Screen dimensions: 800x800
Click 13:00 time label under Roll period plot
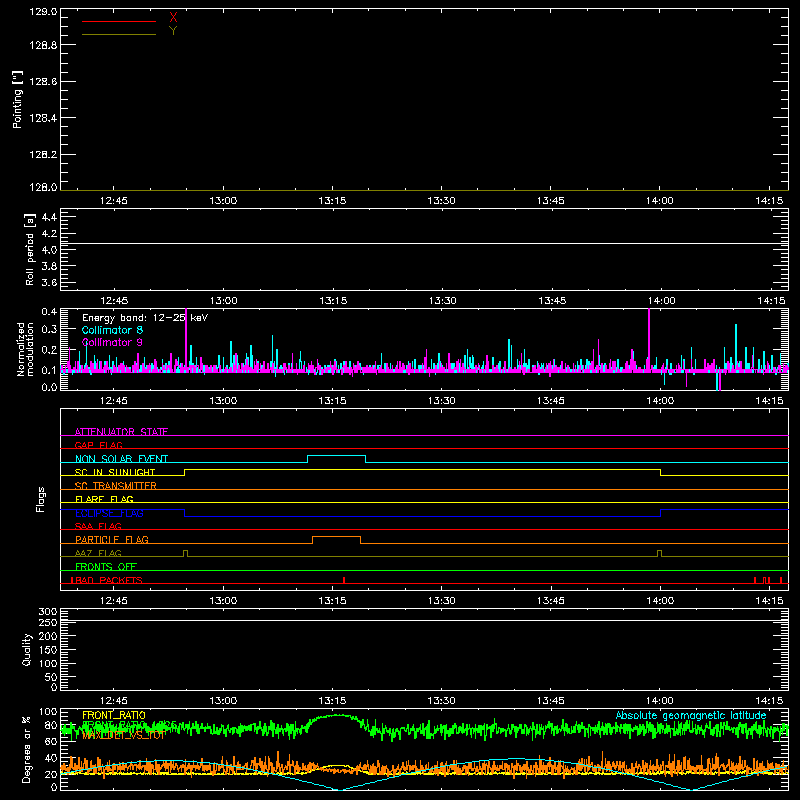click(x=223, y=301)
